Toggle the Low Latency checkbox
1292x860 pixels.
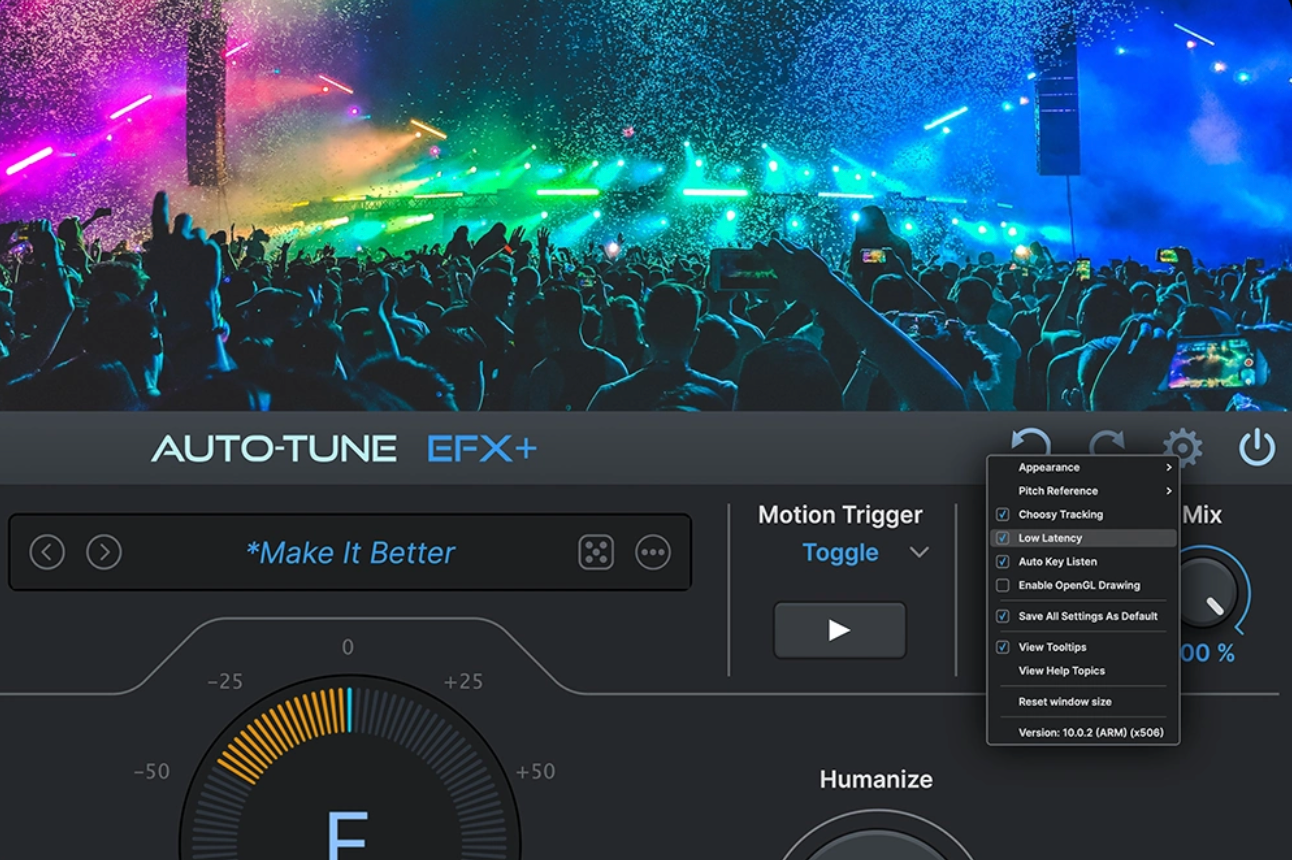[1003, 538]
